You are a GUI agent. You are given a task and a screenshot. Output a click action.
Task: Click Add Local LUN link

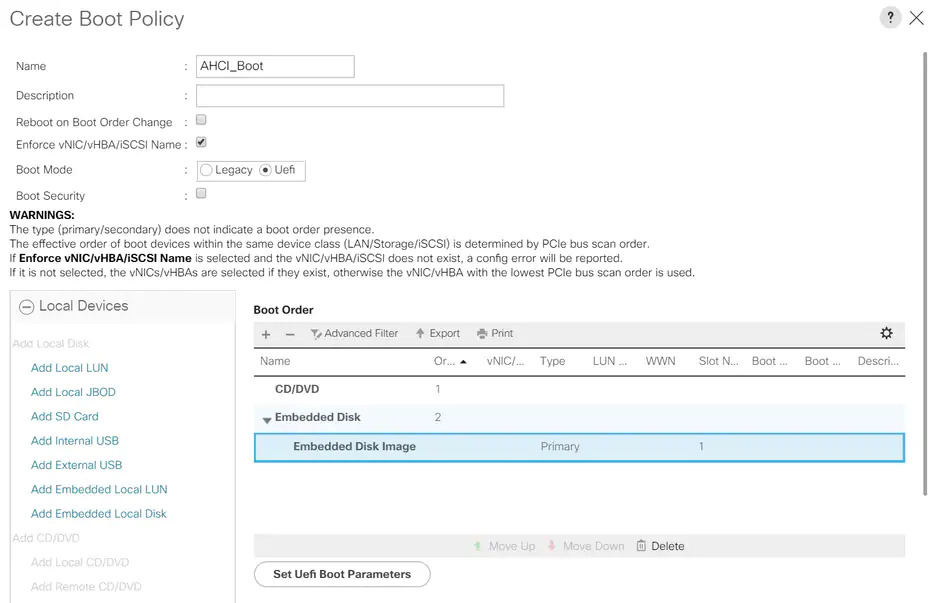click(x=70, y=368)
